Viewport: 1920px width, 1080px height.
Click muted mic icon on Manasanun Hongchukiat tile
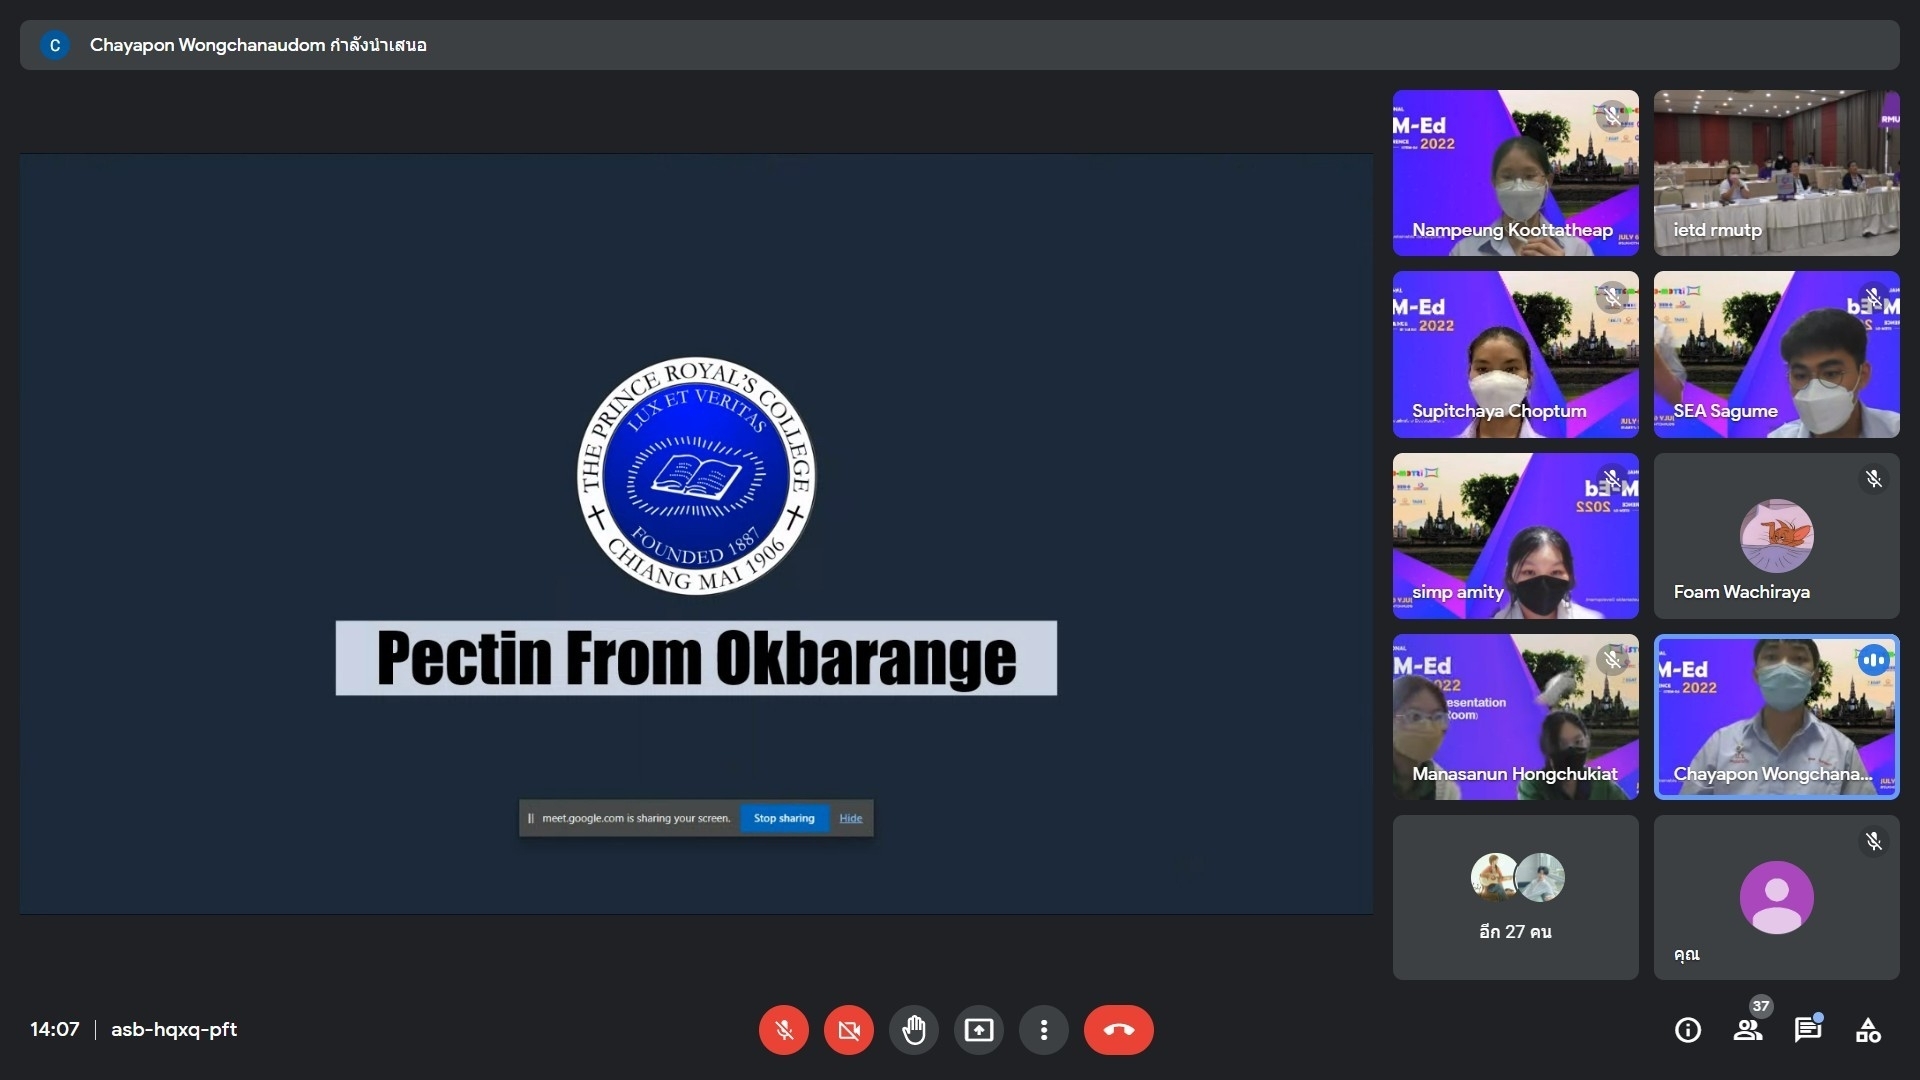coord(1612,660)
